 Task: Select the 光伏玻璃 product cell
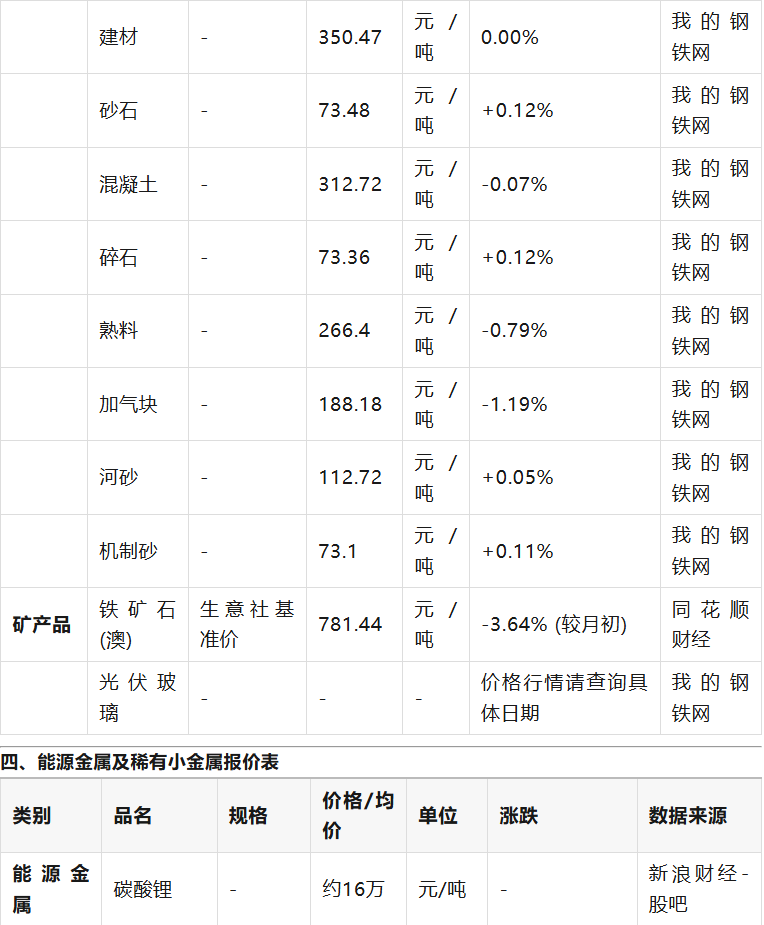pos(137,697)
